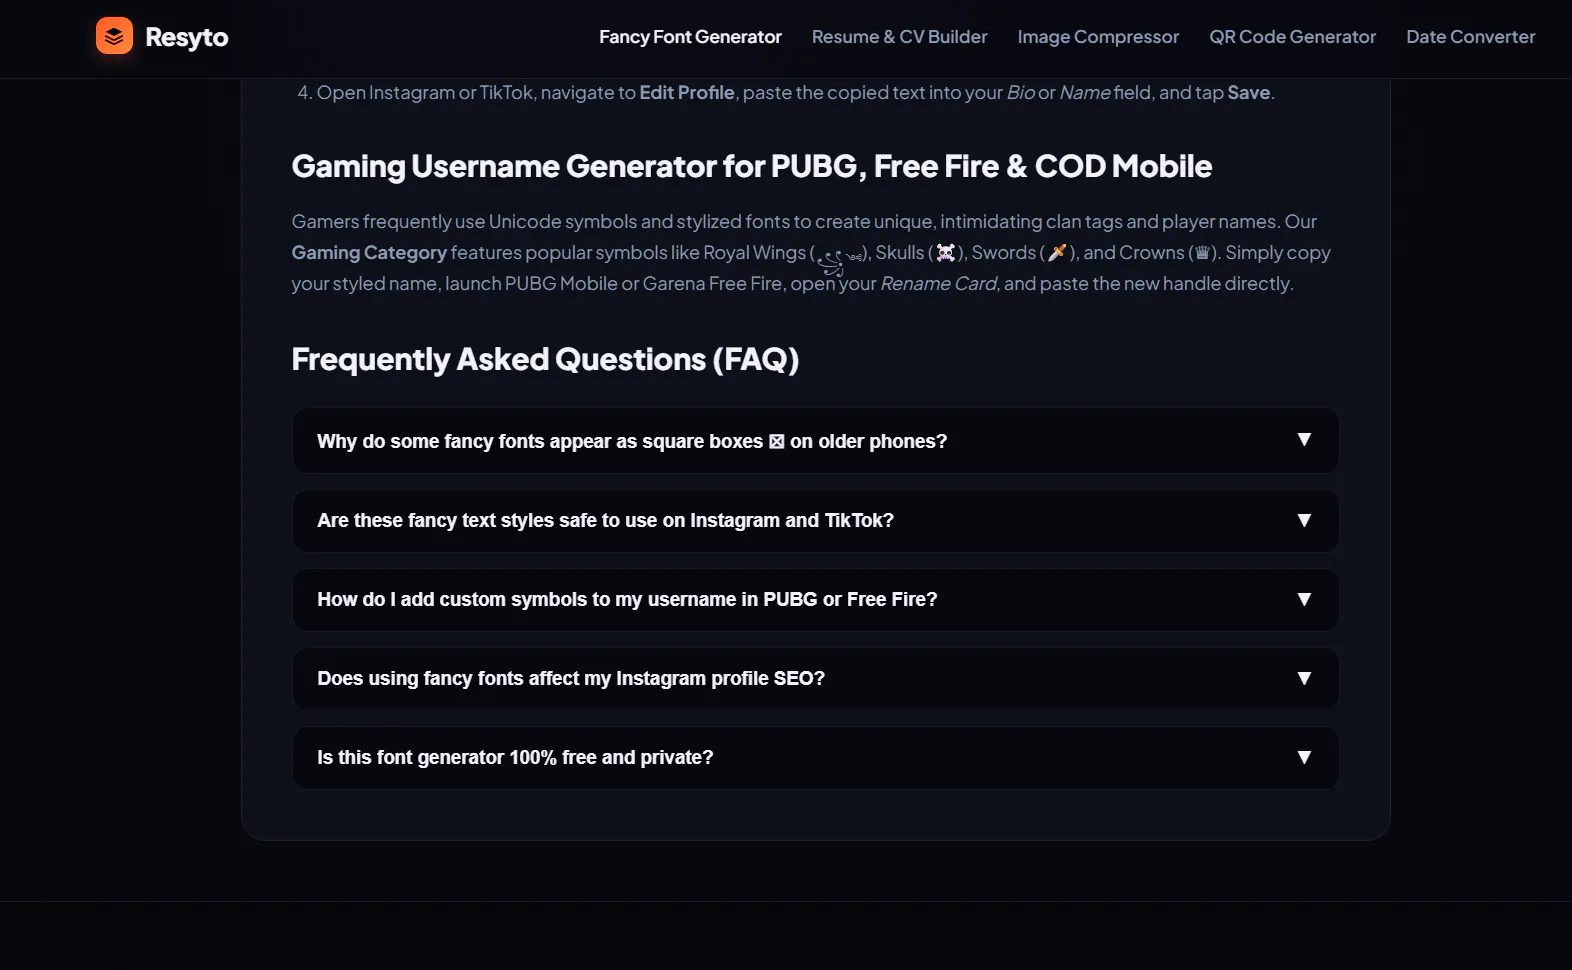Viewport: 1572px width, 970px height.
Task: Click the arrow icon on older phones question
Action: pyautogui.click(x=1304, y=440)
